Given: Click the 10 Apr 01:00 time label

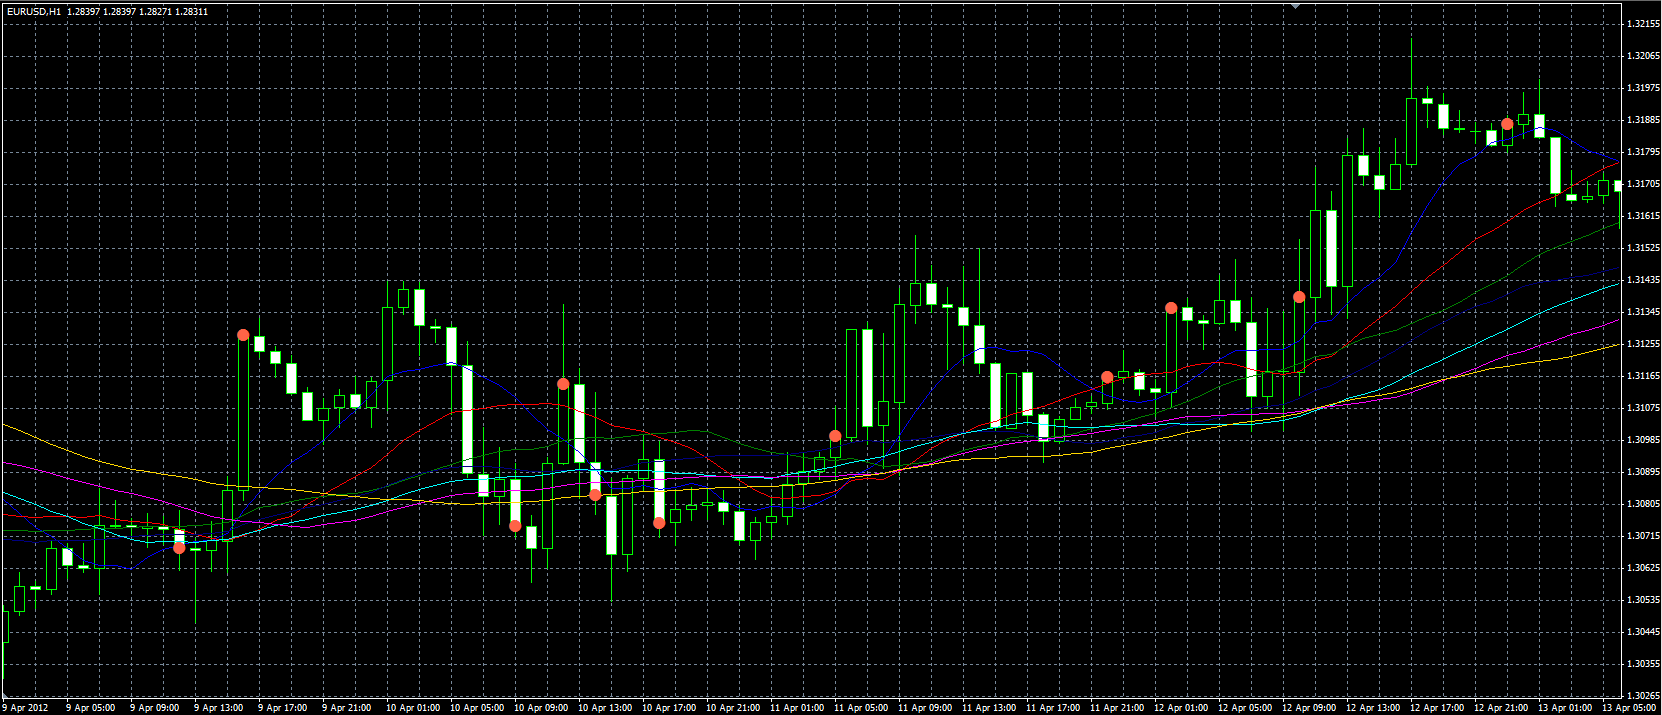Looking at the screenshot, I should tap(413, 708).
